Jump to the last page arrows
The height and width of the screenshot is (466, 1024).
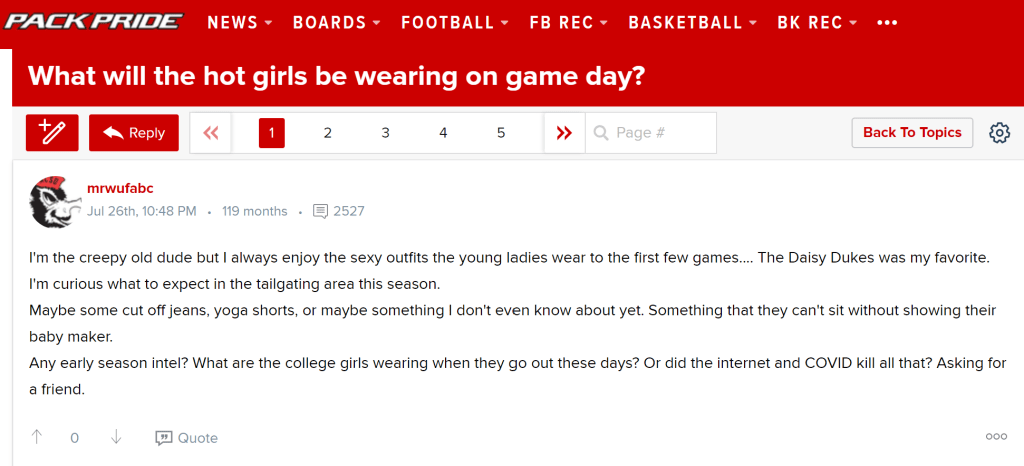pos(564,133)
